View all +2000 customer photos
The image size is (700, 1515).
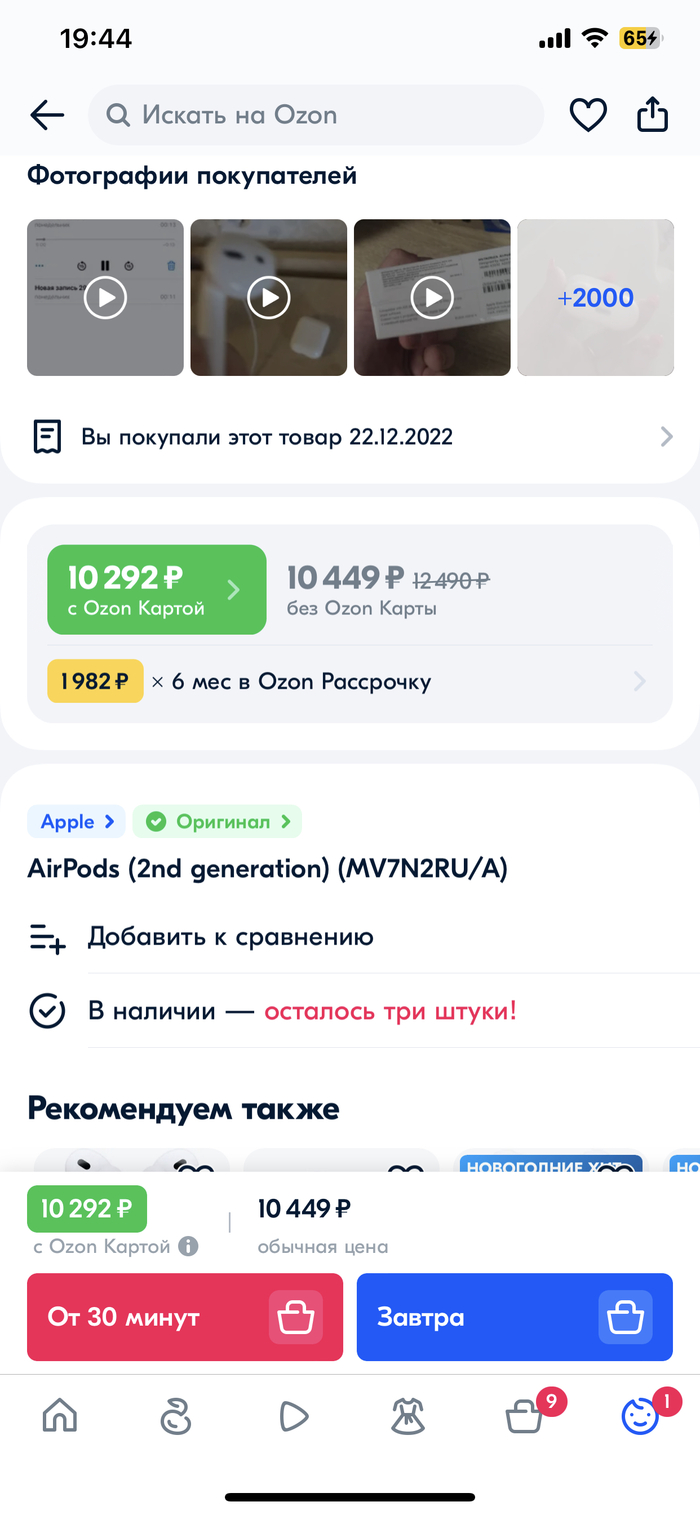click(595, 298)
